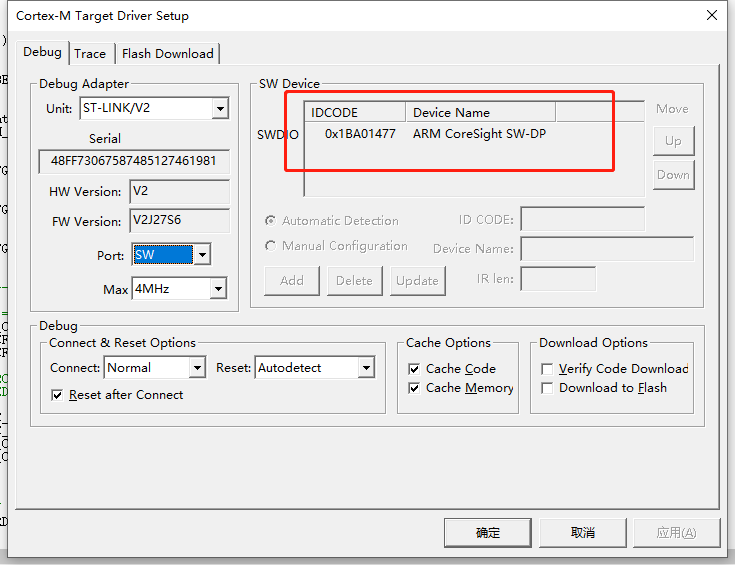Move device Up in list
Screen dimensions: 735x565
coord(674,141)
